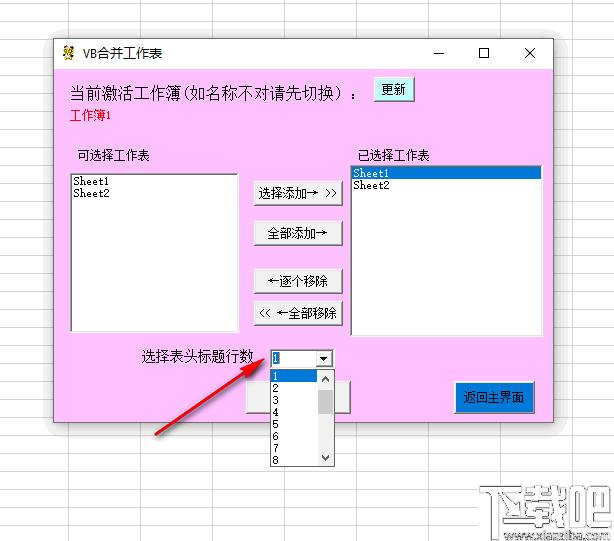Image resolution: width=614 pixels, height=541 pixels.
Task: Choose option 4 in the dropdown list
Action: click(x=294, y=412)
